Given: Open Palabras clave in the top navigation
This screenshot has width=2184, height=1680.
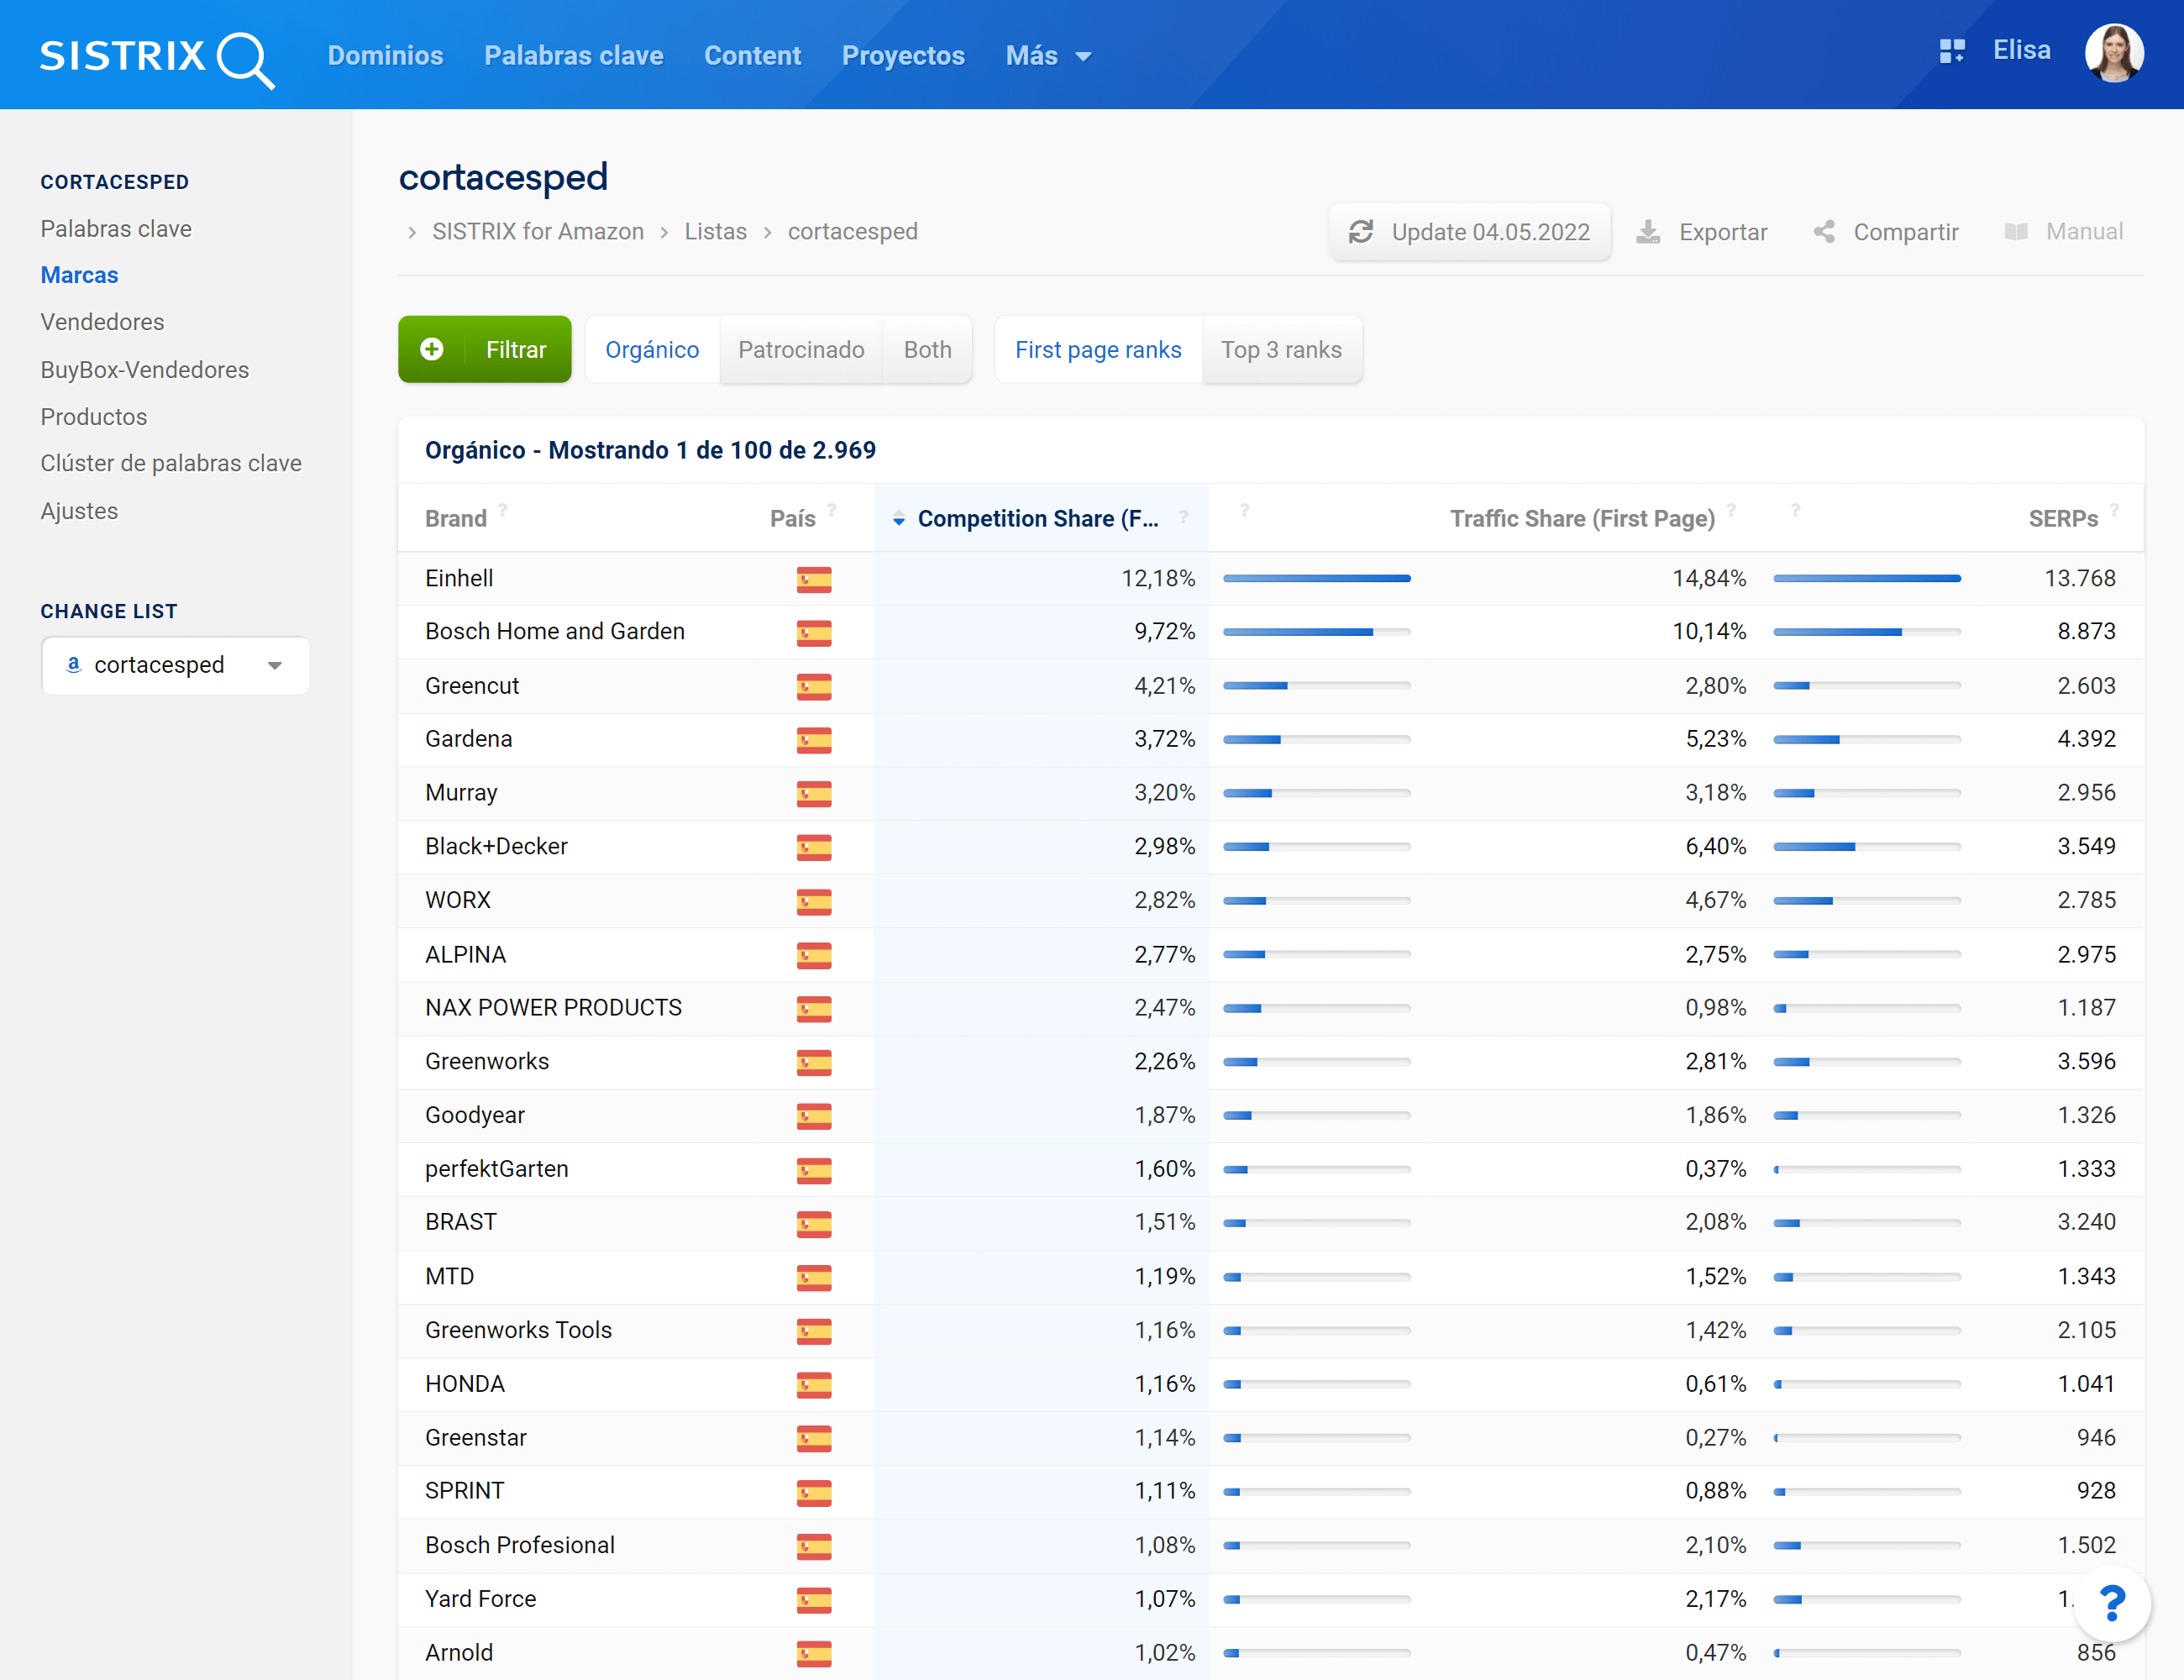Looking at the screenshot, I should (573, 56).
